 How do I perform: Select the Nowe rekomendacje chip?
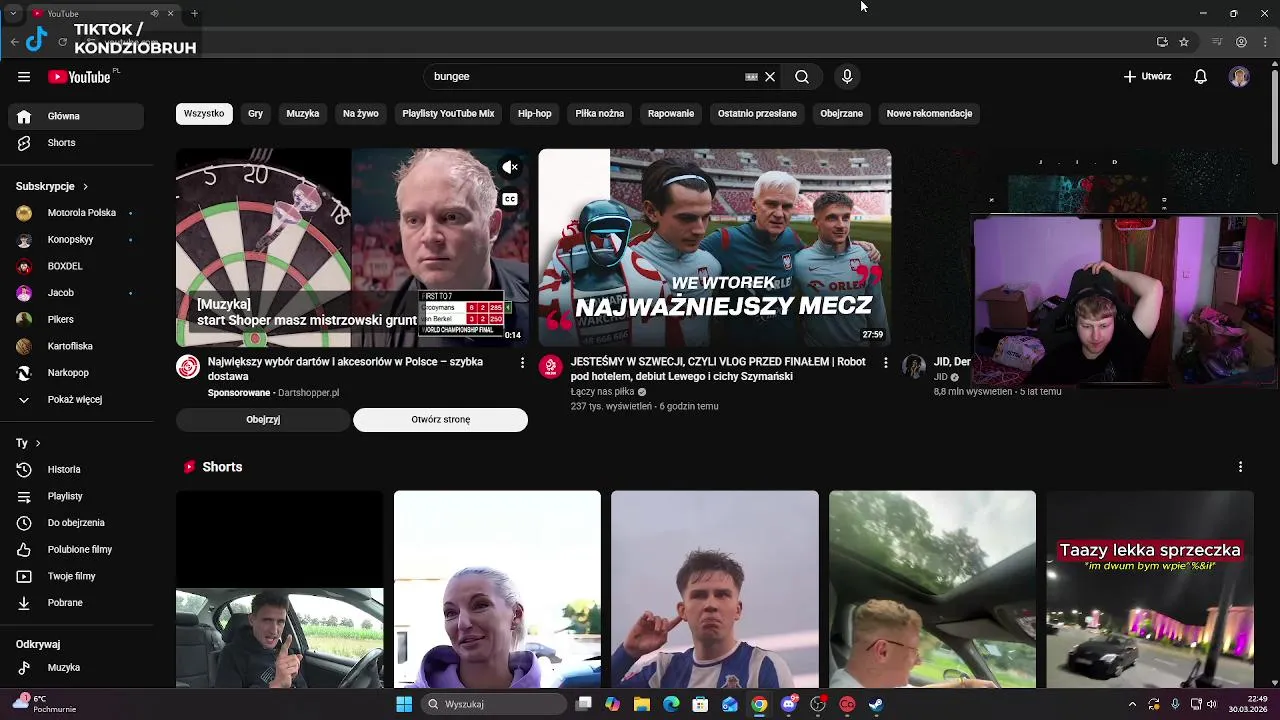929,114
